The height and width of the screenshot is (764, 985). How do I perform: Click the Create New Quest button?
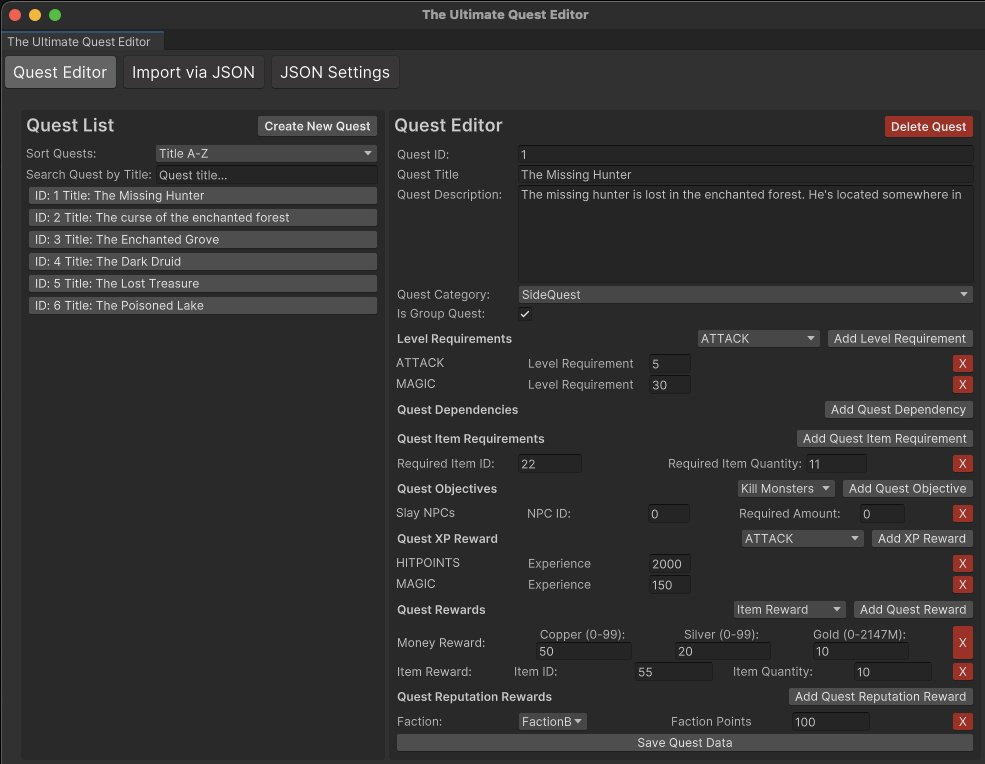[x=317, y=126]
